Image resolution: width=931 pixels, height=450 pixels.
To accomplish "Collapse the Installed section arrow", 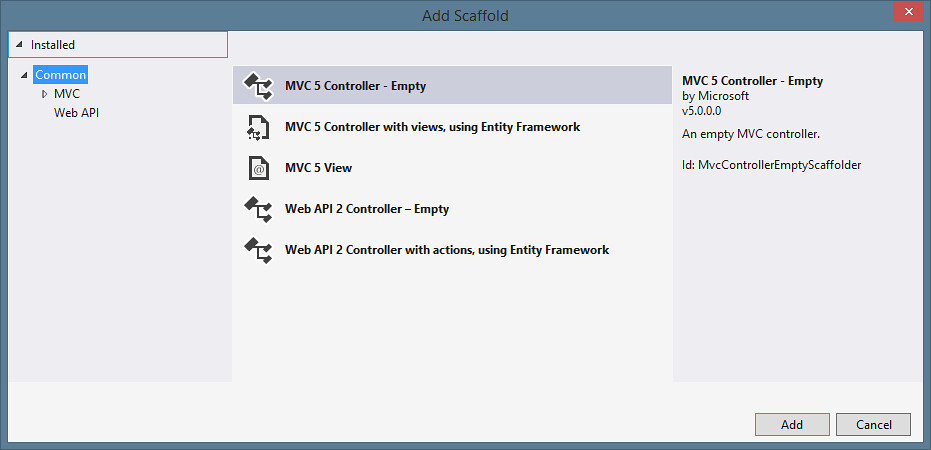I will click(20, 45).
